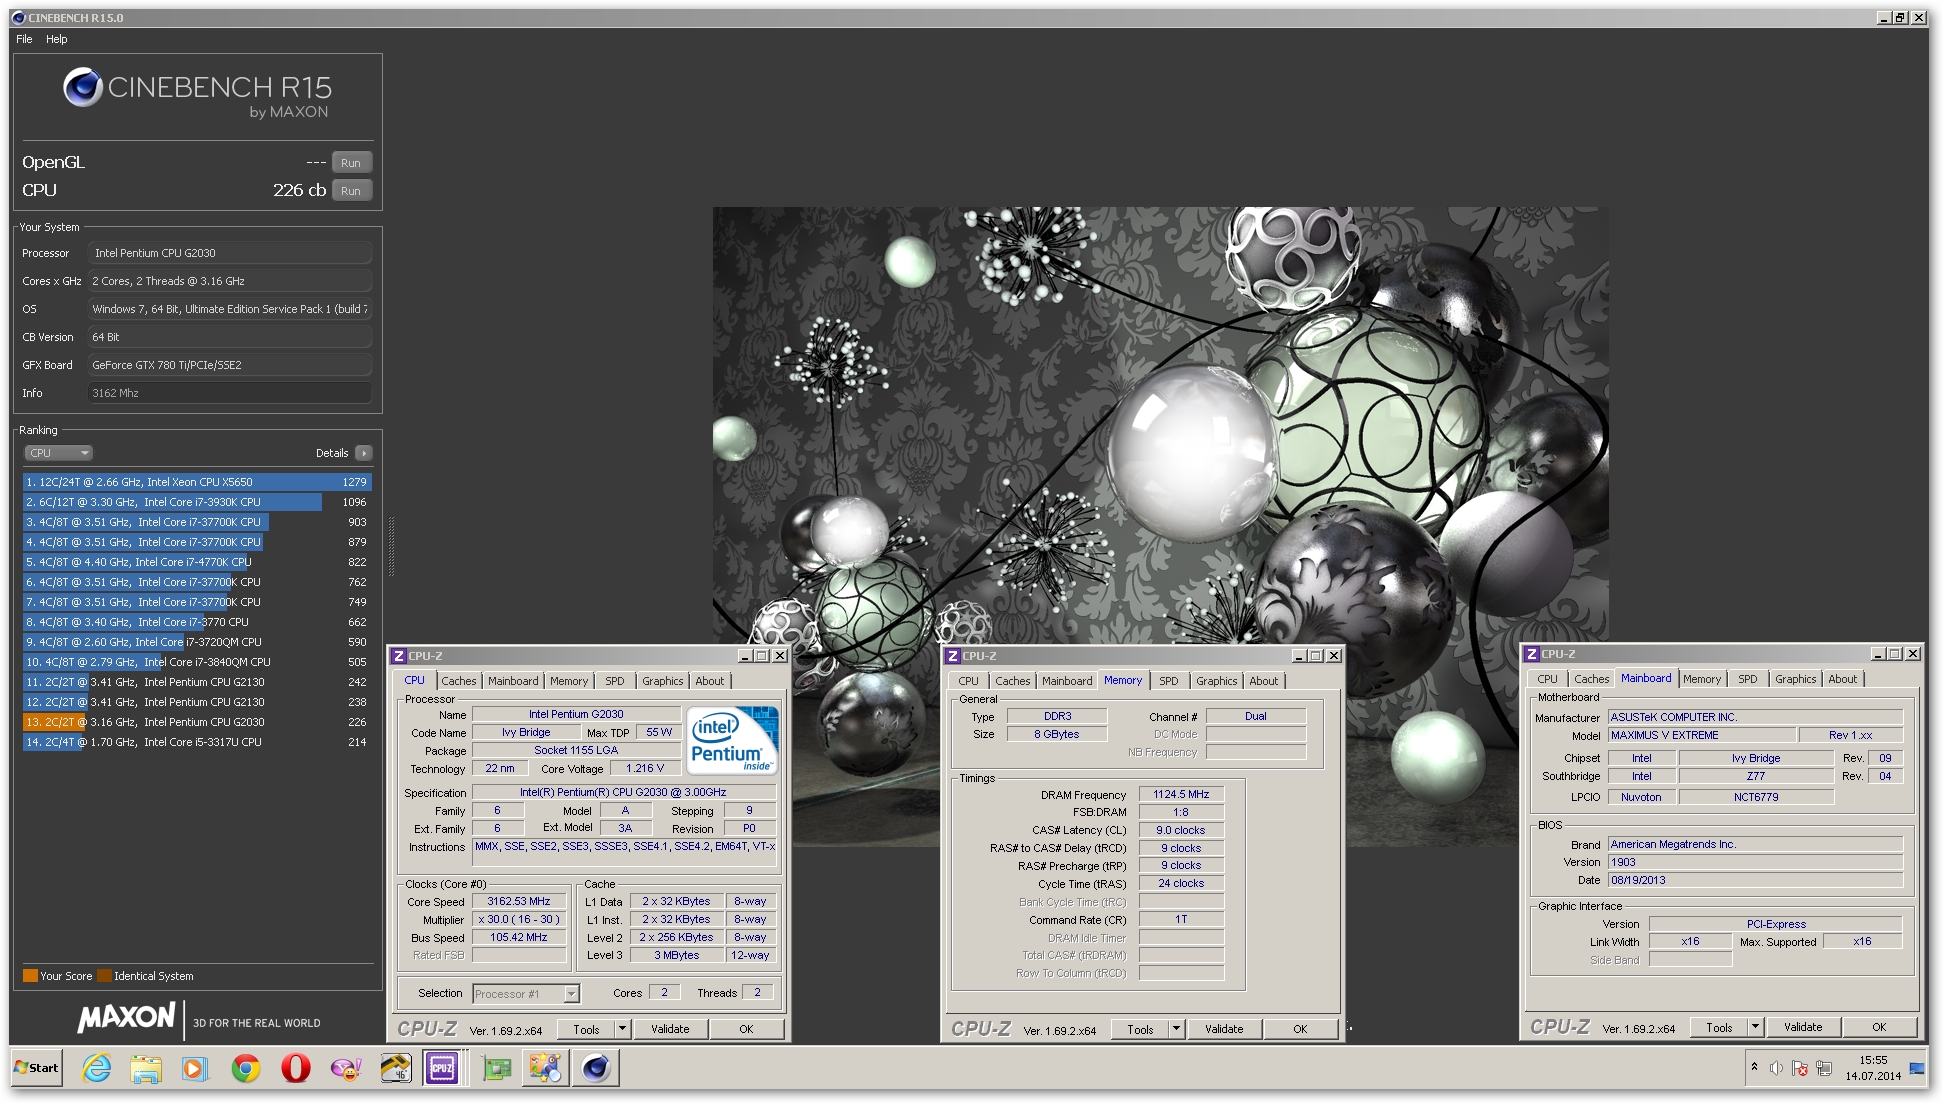Select ranking row Intel Core i7-4770K CPU
Screen dimensions: 1943x1103
(x=197, y=562)
